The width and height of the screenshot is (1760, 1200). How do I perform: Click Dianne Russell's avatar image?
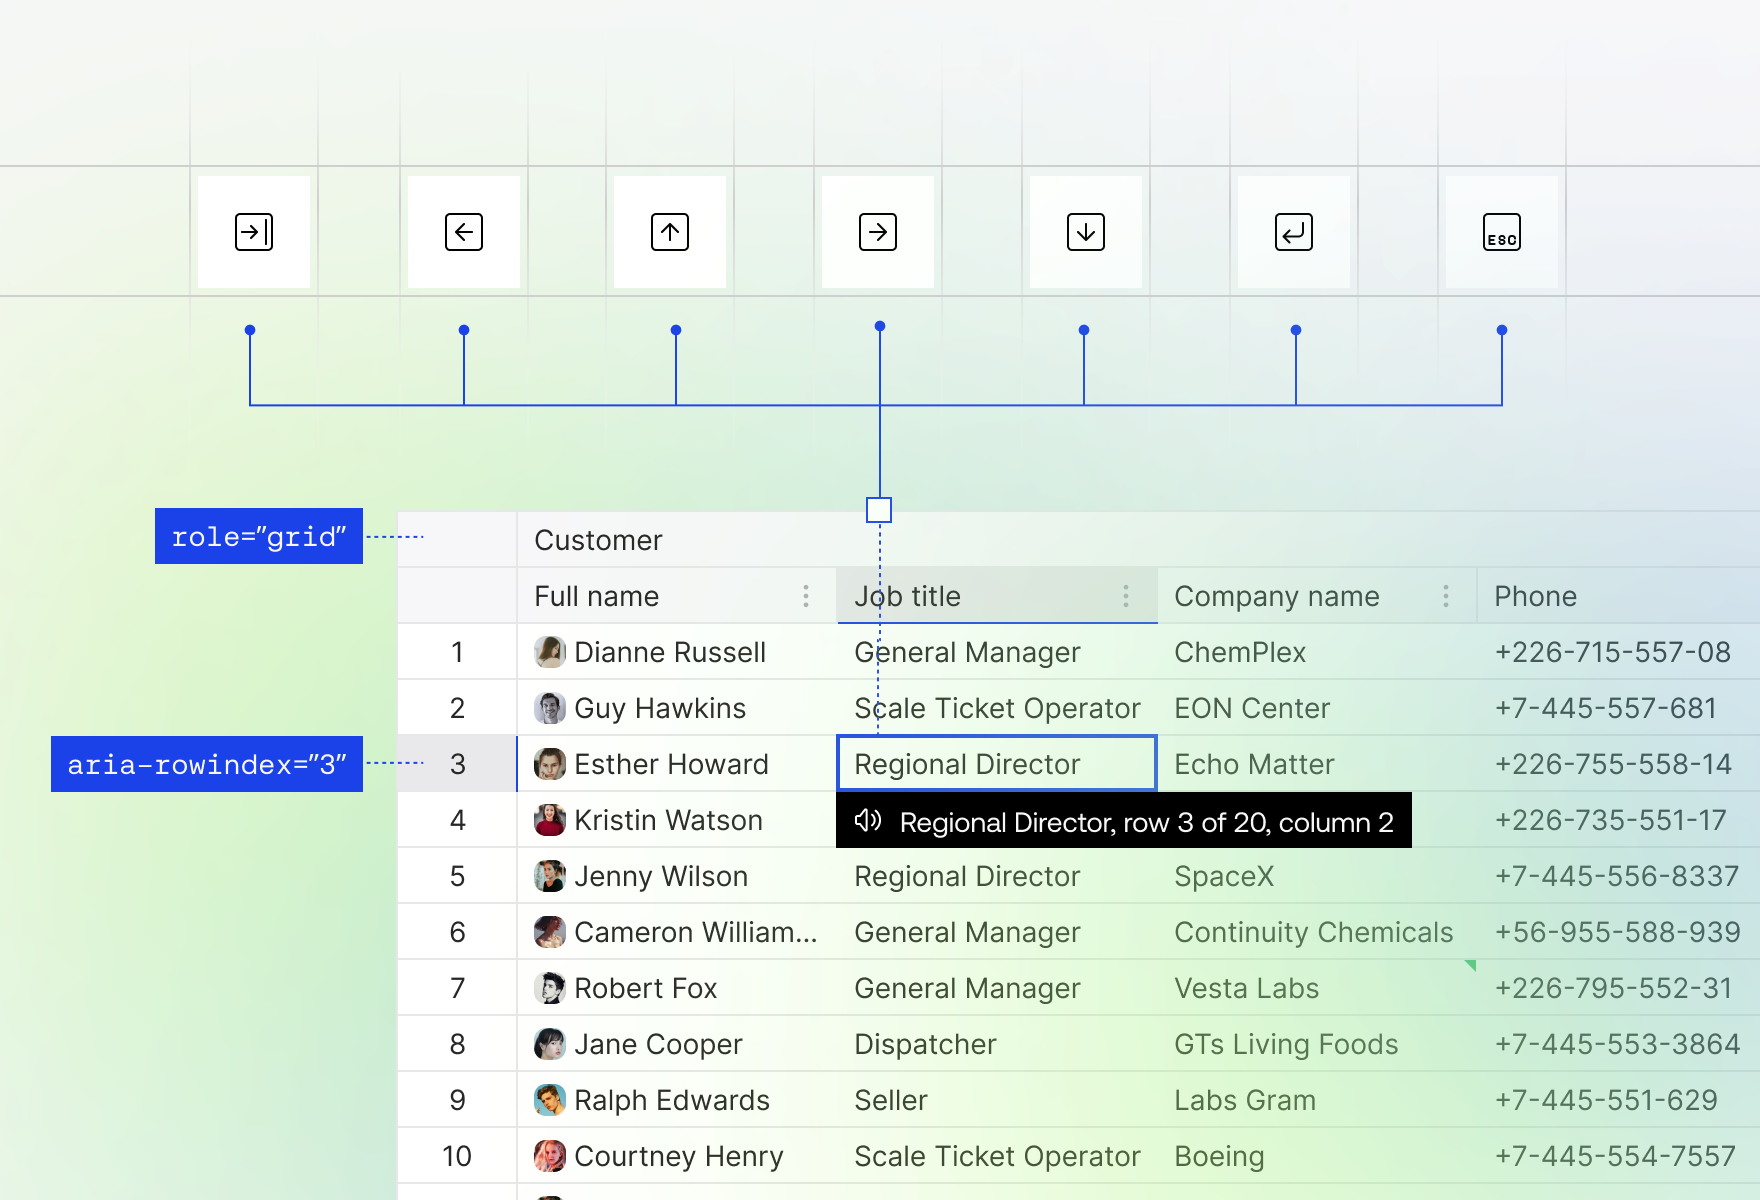tap(550, 652)
